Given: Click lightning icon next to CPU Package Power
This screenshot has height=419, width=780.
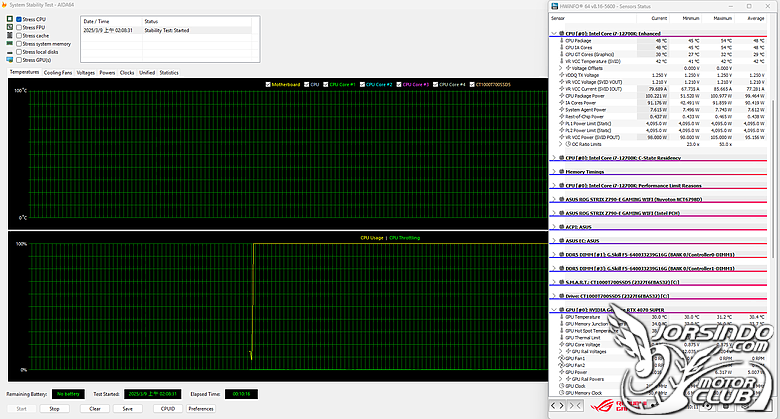Looking at the screenshot, I should coord(562,96).
